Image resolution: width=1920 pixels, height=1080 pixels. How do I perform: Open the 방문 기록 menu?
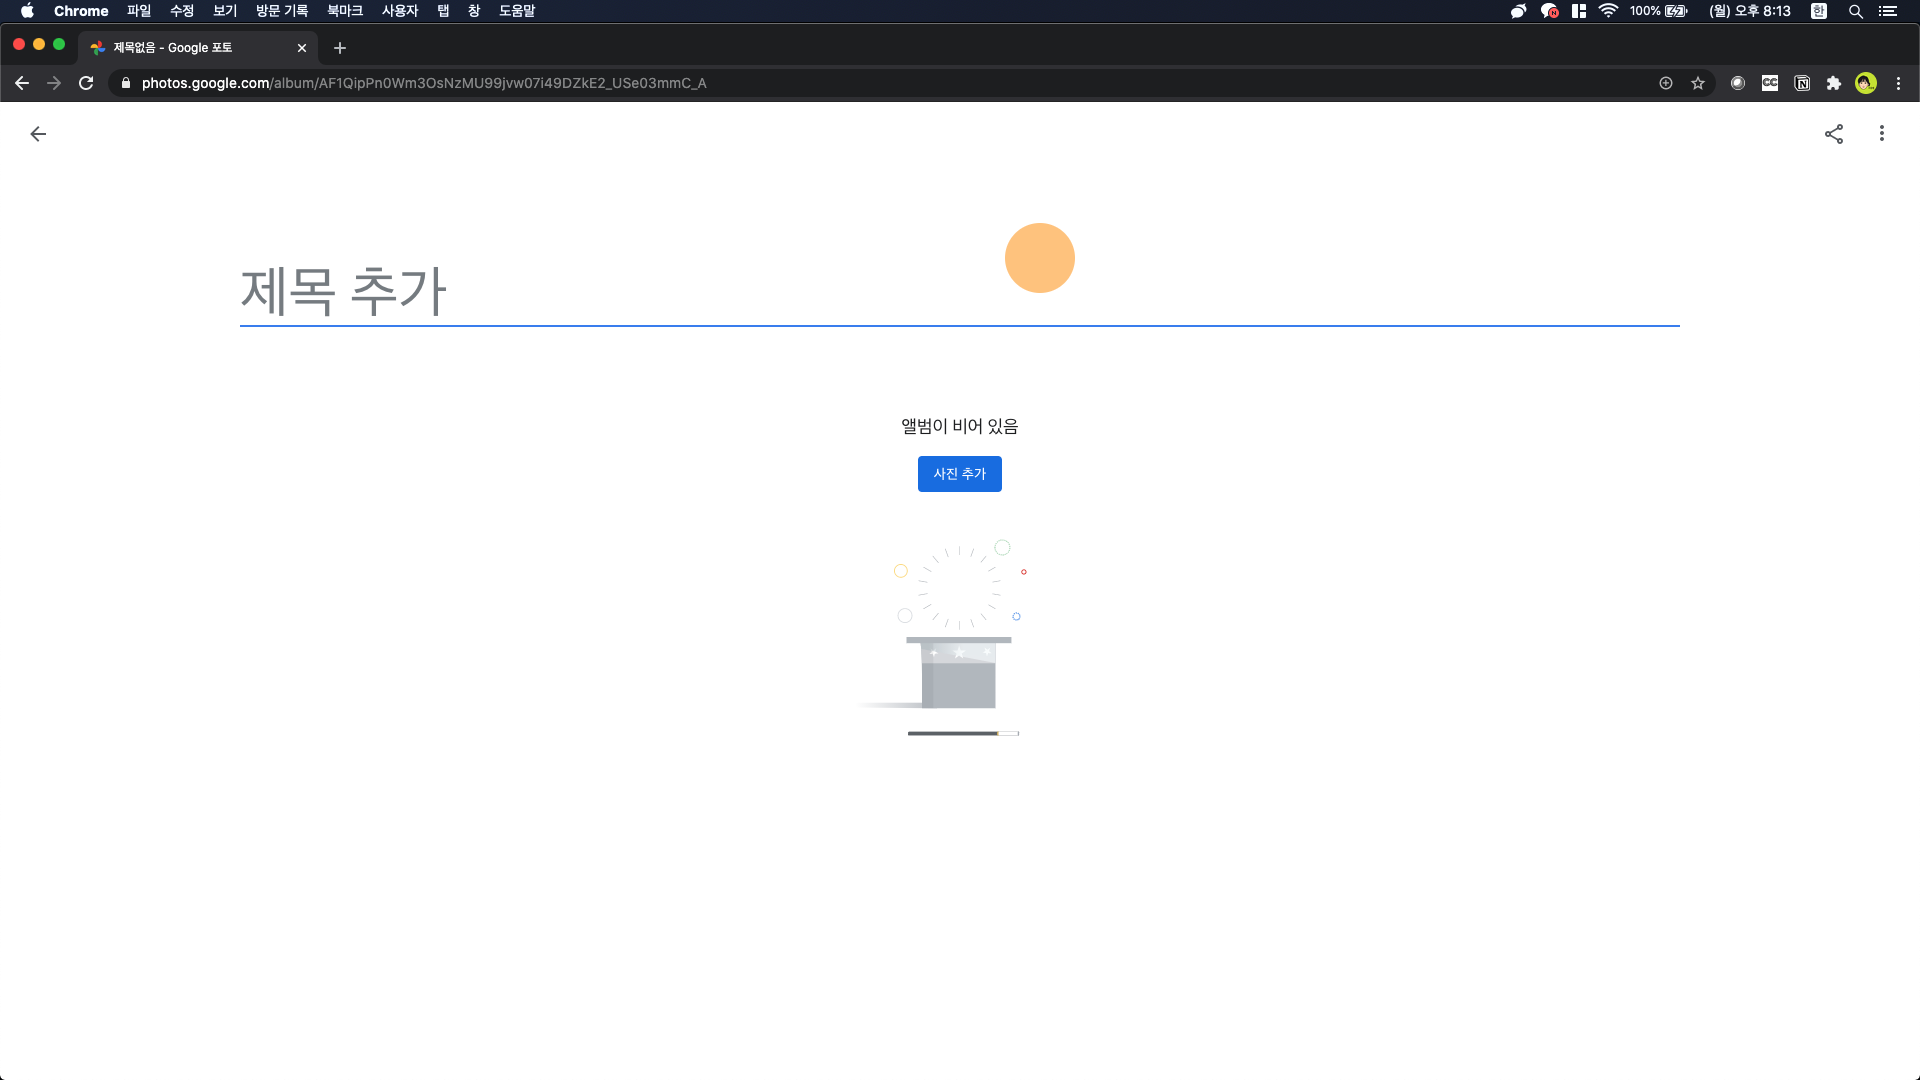281,11
